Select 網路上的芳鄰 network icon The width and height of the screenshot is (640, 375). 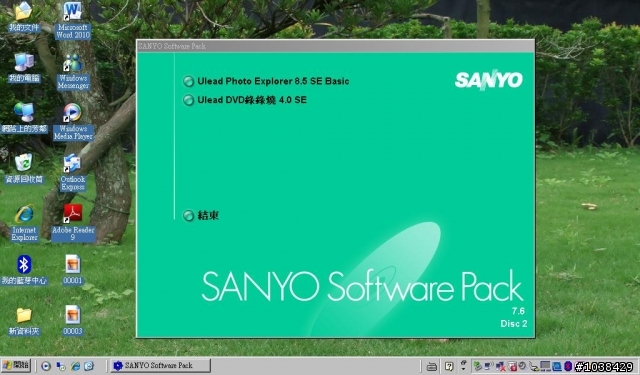[x=24, y=118]
